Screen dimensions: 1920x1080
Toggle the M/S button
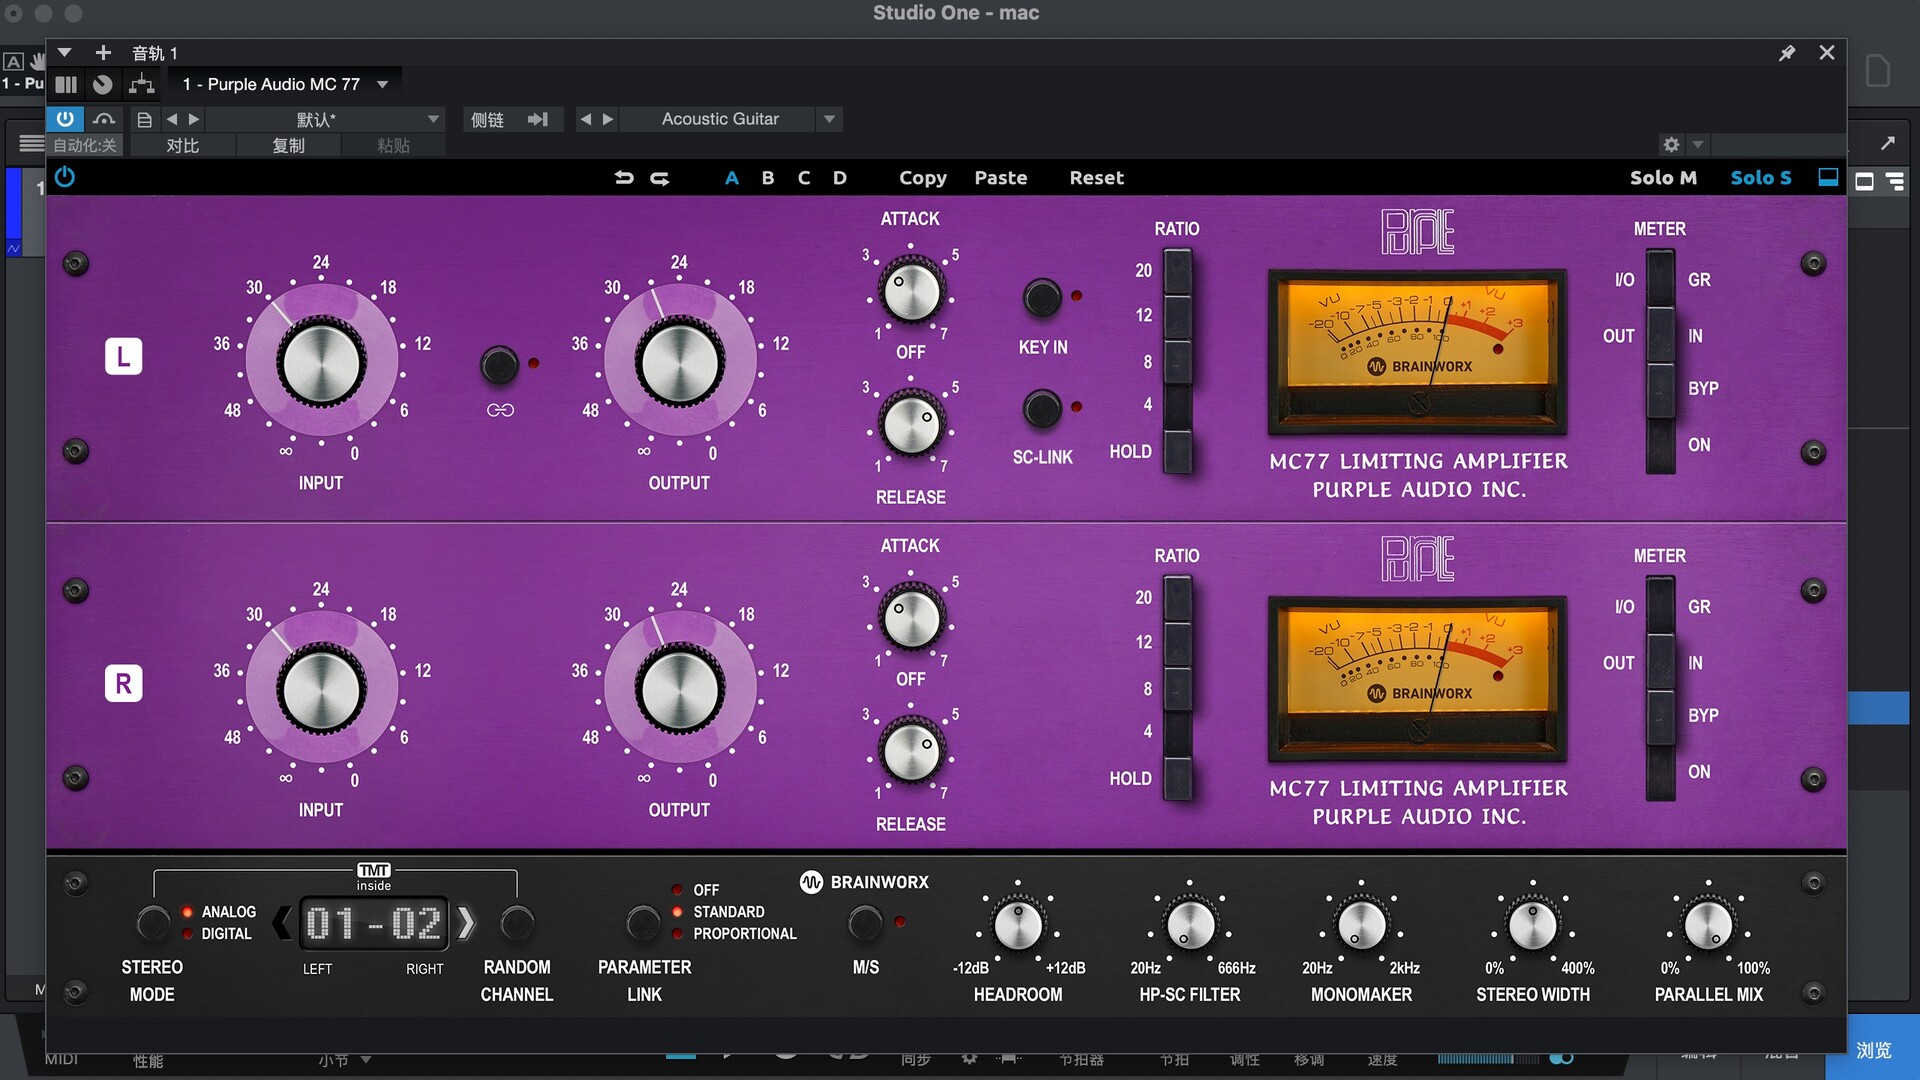(x=865, y=923)
